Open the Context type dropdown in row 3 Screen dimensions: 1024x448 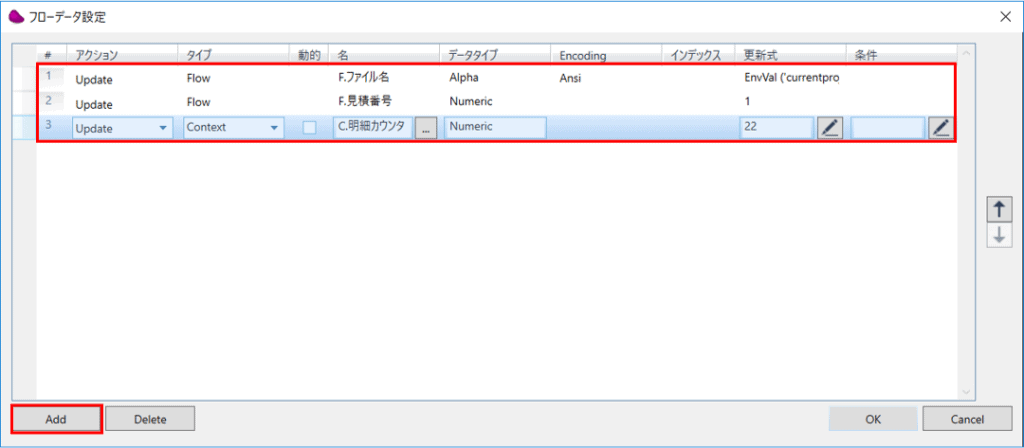click(x=273, y=128)
